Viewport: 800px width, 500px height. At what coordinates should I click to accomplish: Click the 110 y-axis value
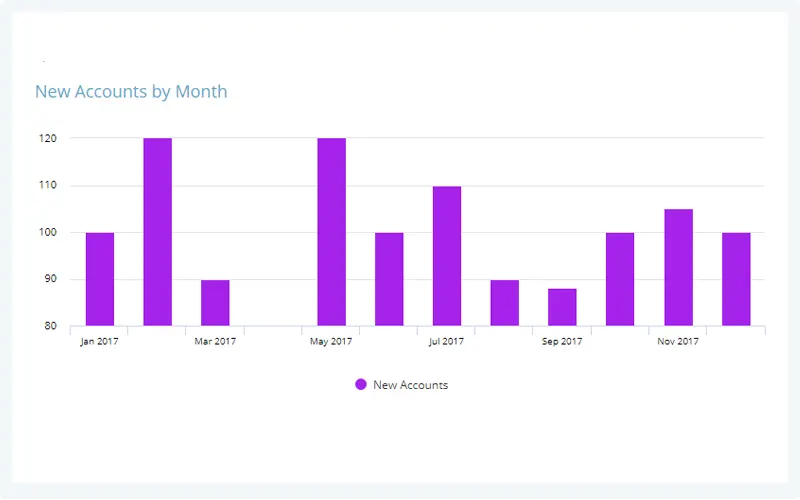point(48,185)
